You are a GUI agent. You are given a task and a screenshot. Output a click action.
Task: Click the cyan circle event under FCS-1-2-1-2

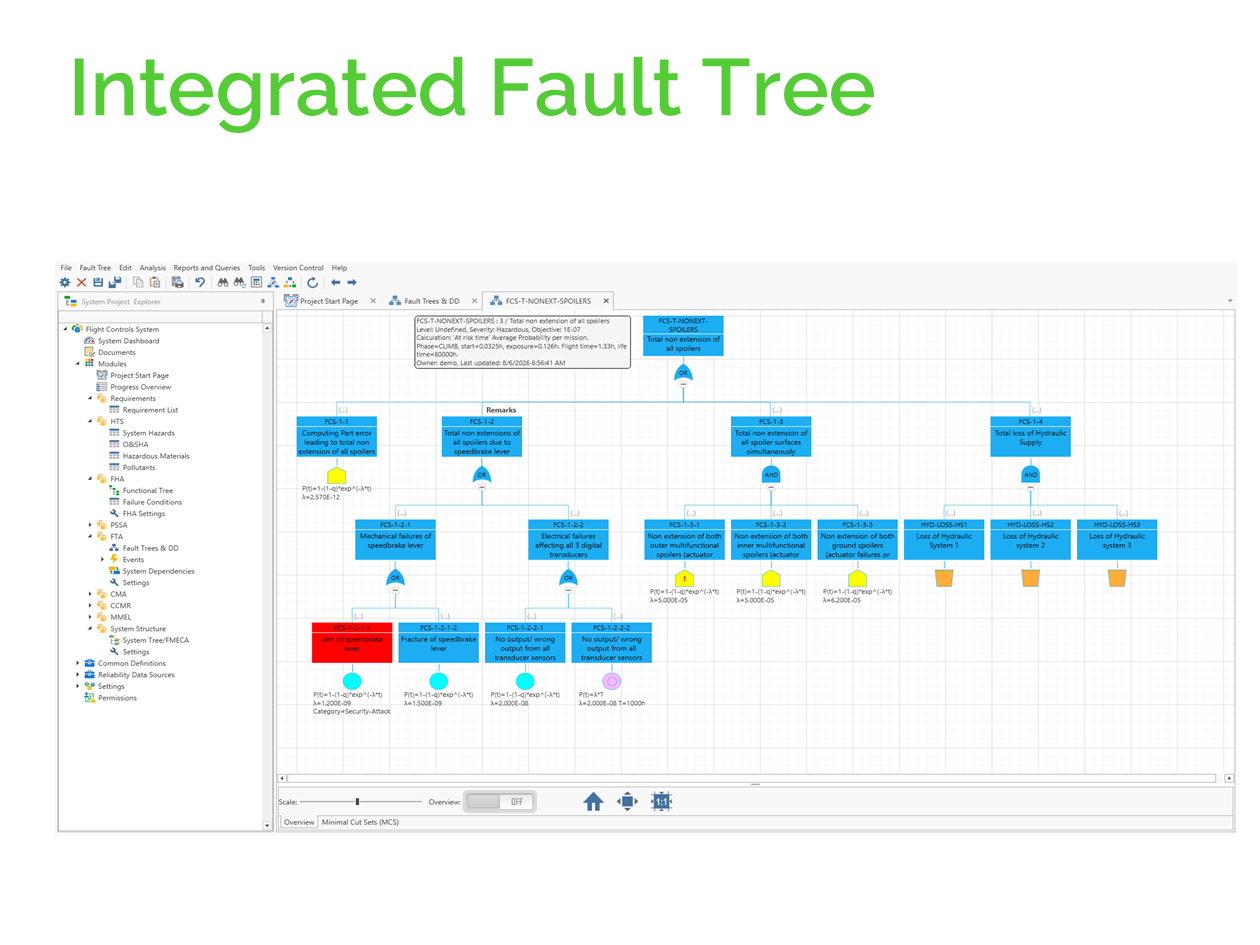438,681
